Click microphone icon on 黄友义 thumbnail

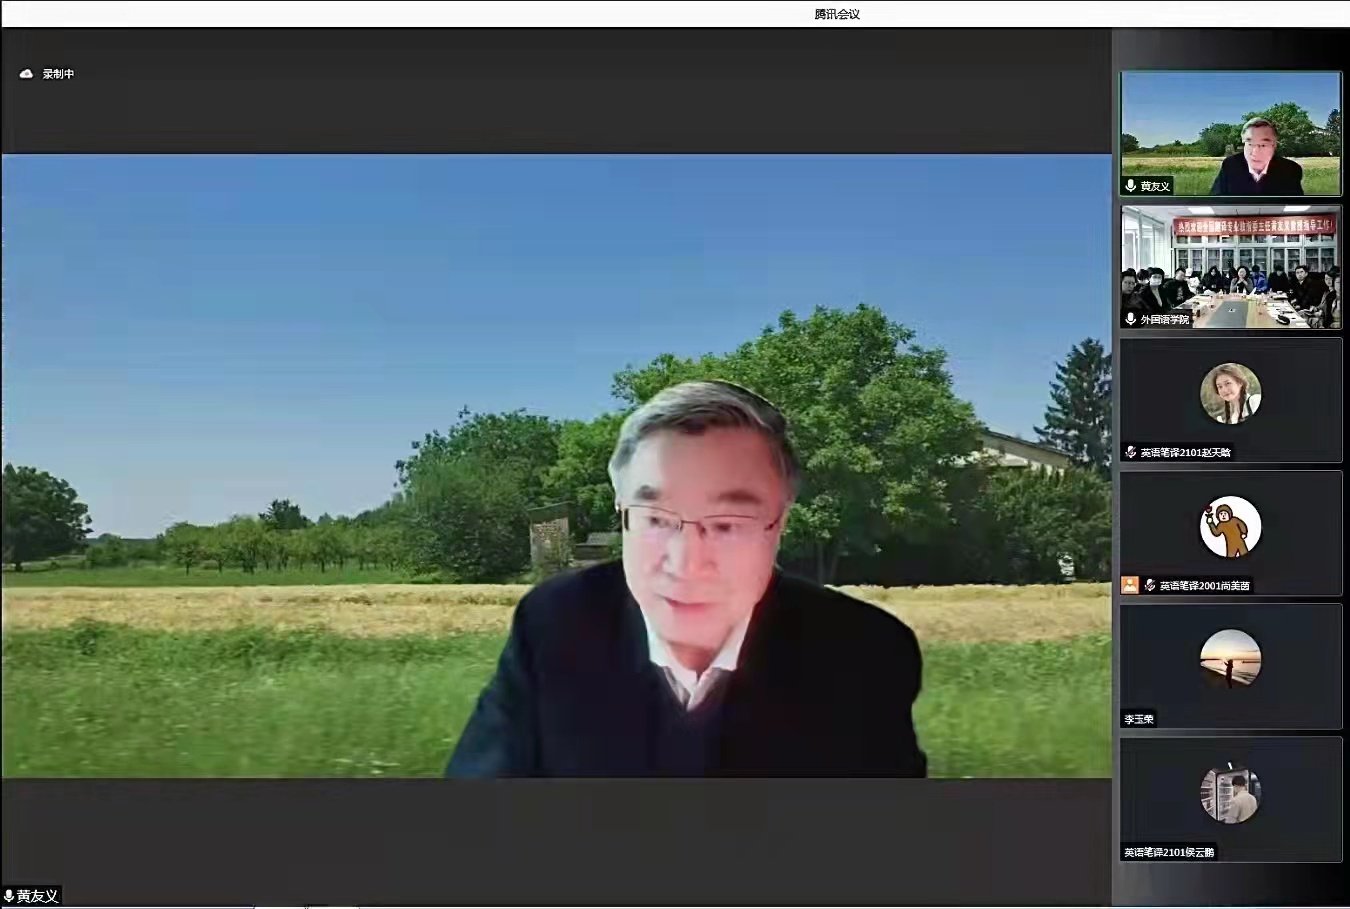pyautogui.click(x=1130, y=186)
